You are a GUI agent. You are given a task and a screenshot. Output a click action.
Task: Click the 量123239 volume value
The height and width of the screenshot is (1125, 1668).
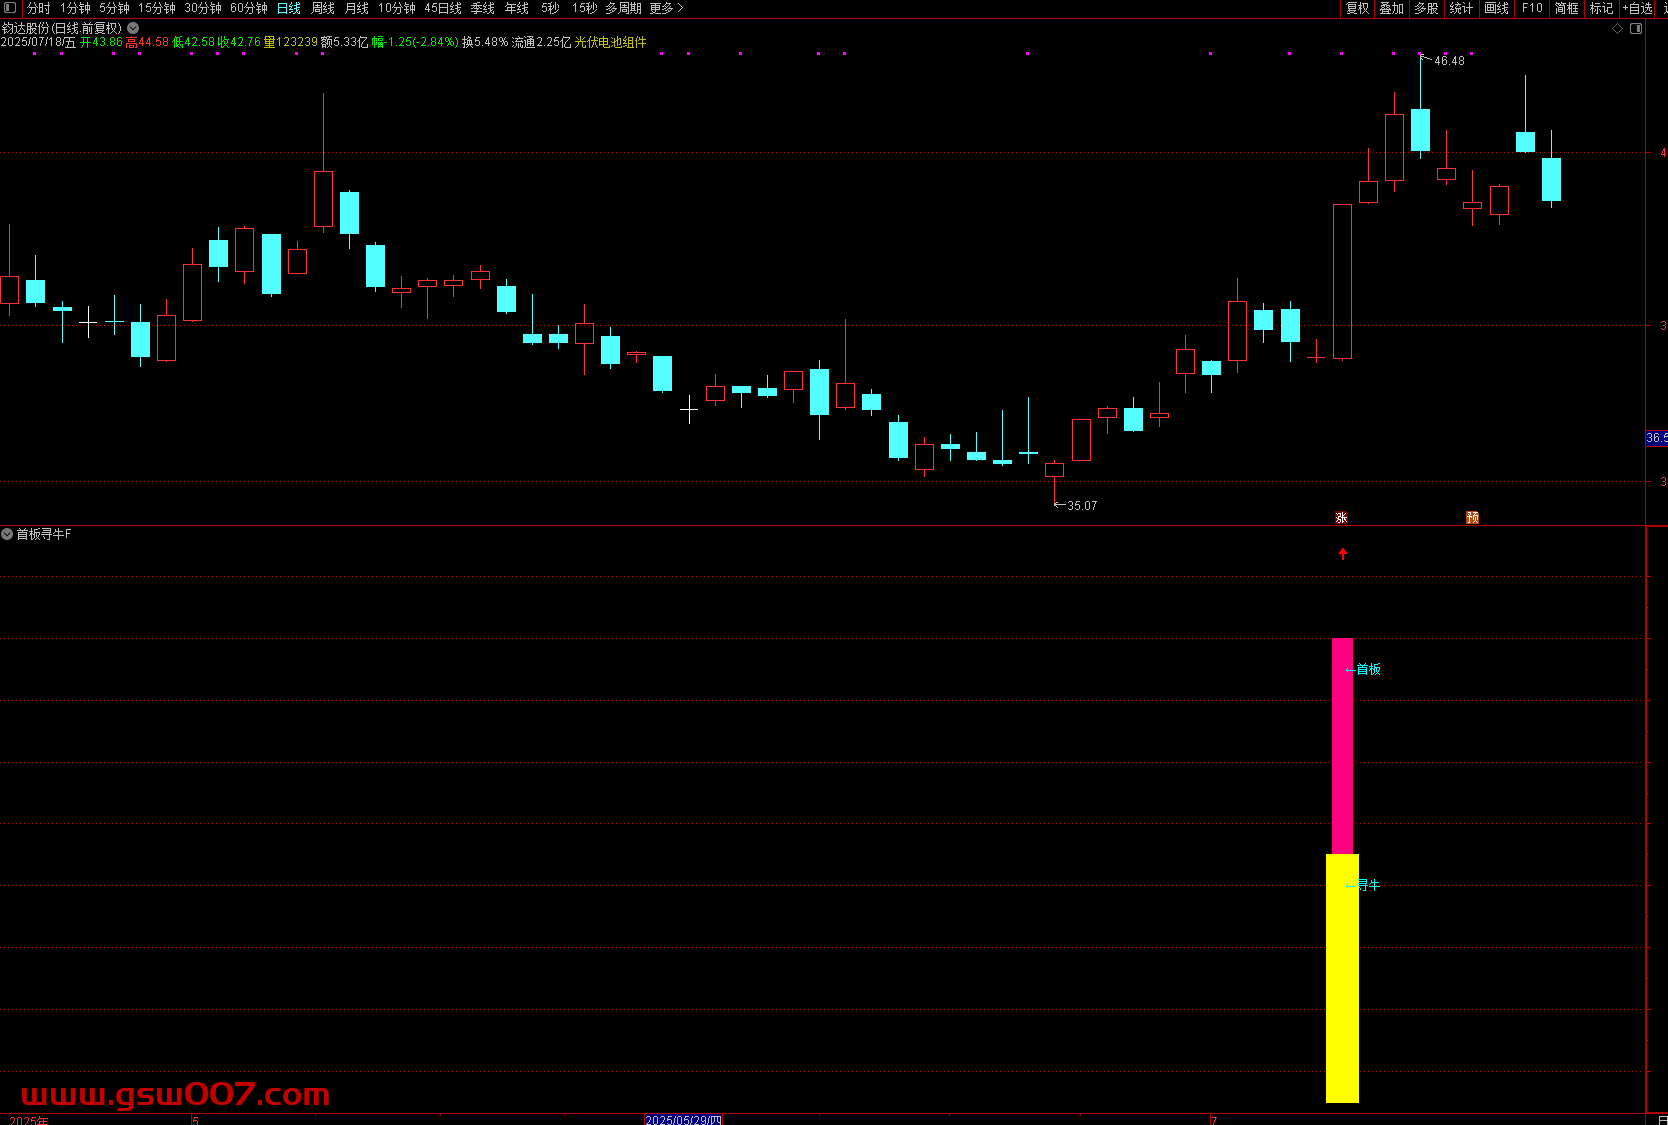[x=291, y=42]
